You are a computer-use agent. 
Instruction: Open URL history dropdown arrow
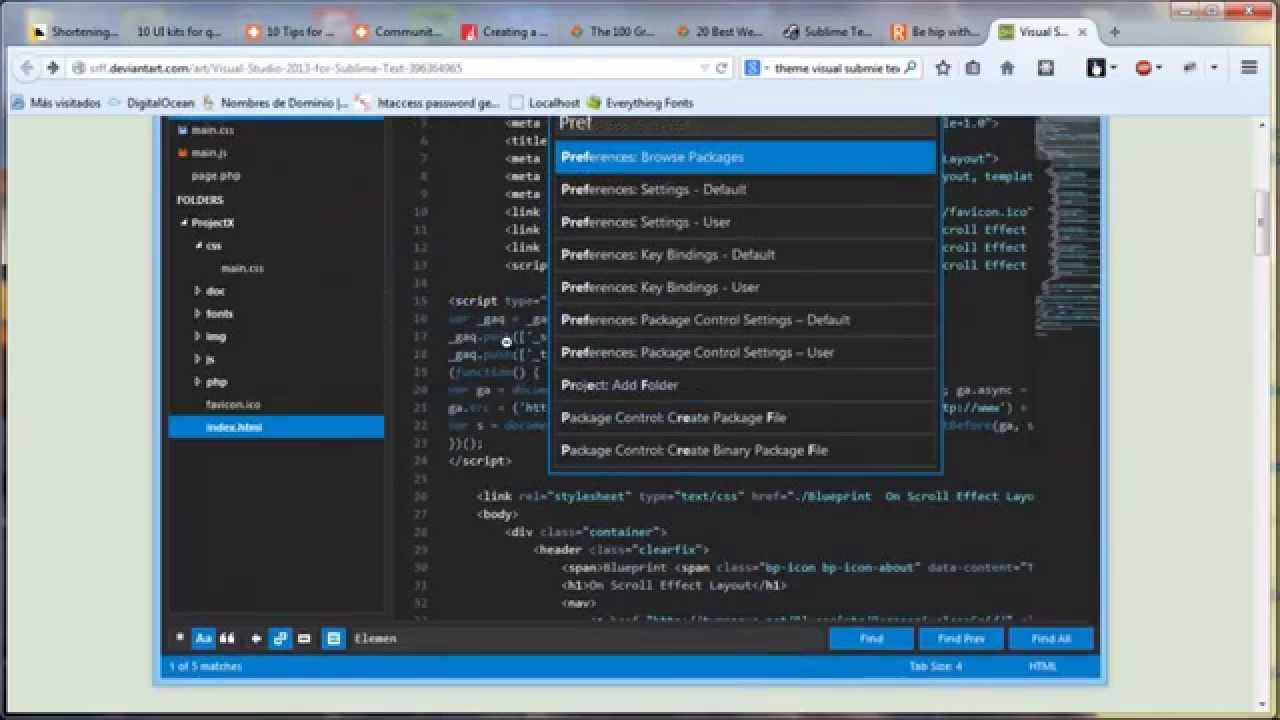pos(704,68)
